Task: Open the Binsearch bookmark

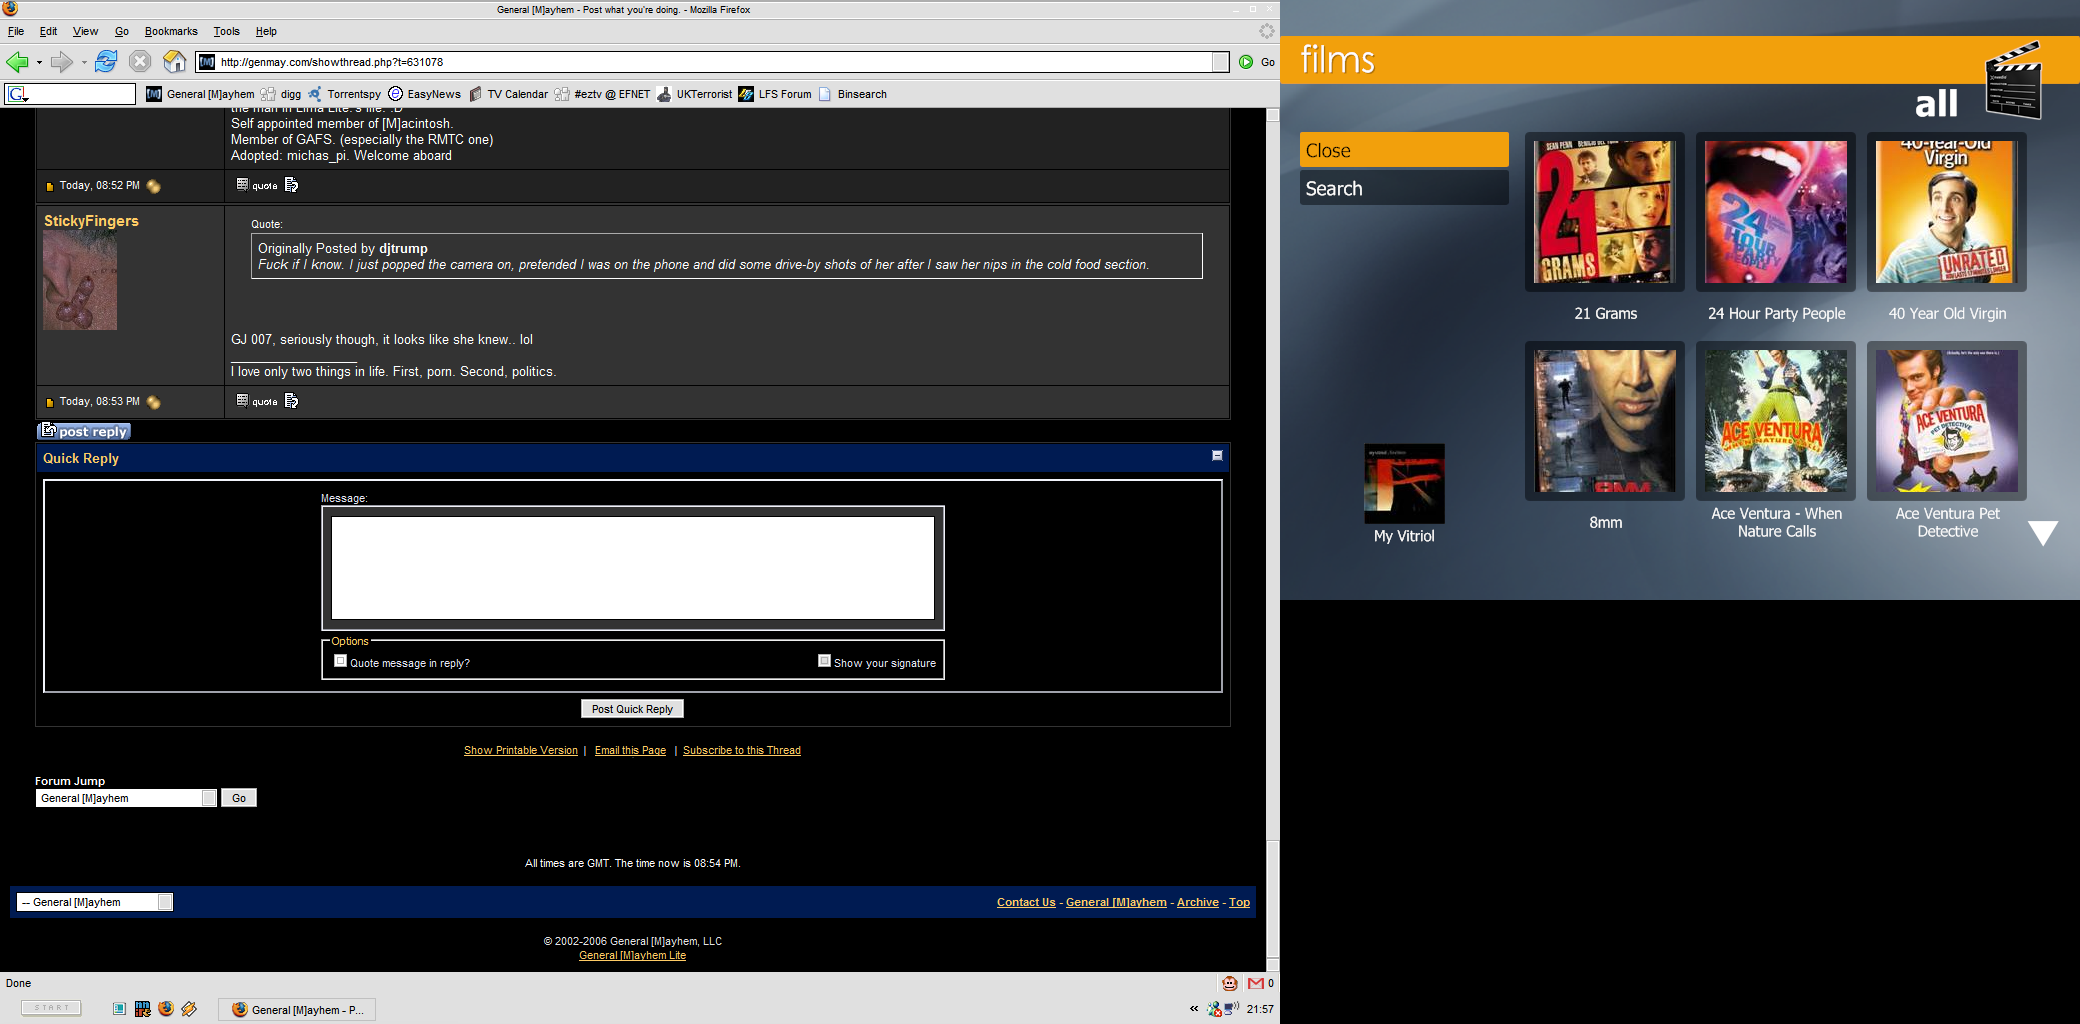Action: coord(852,94)
